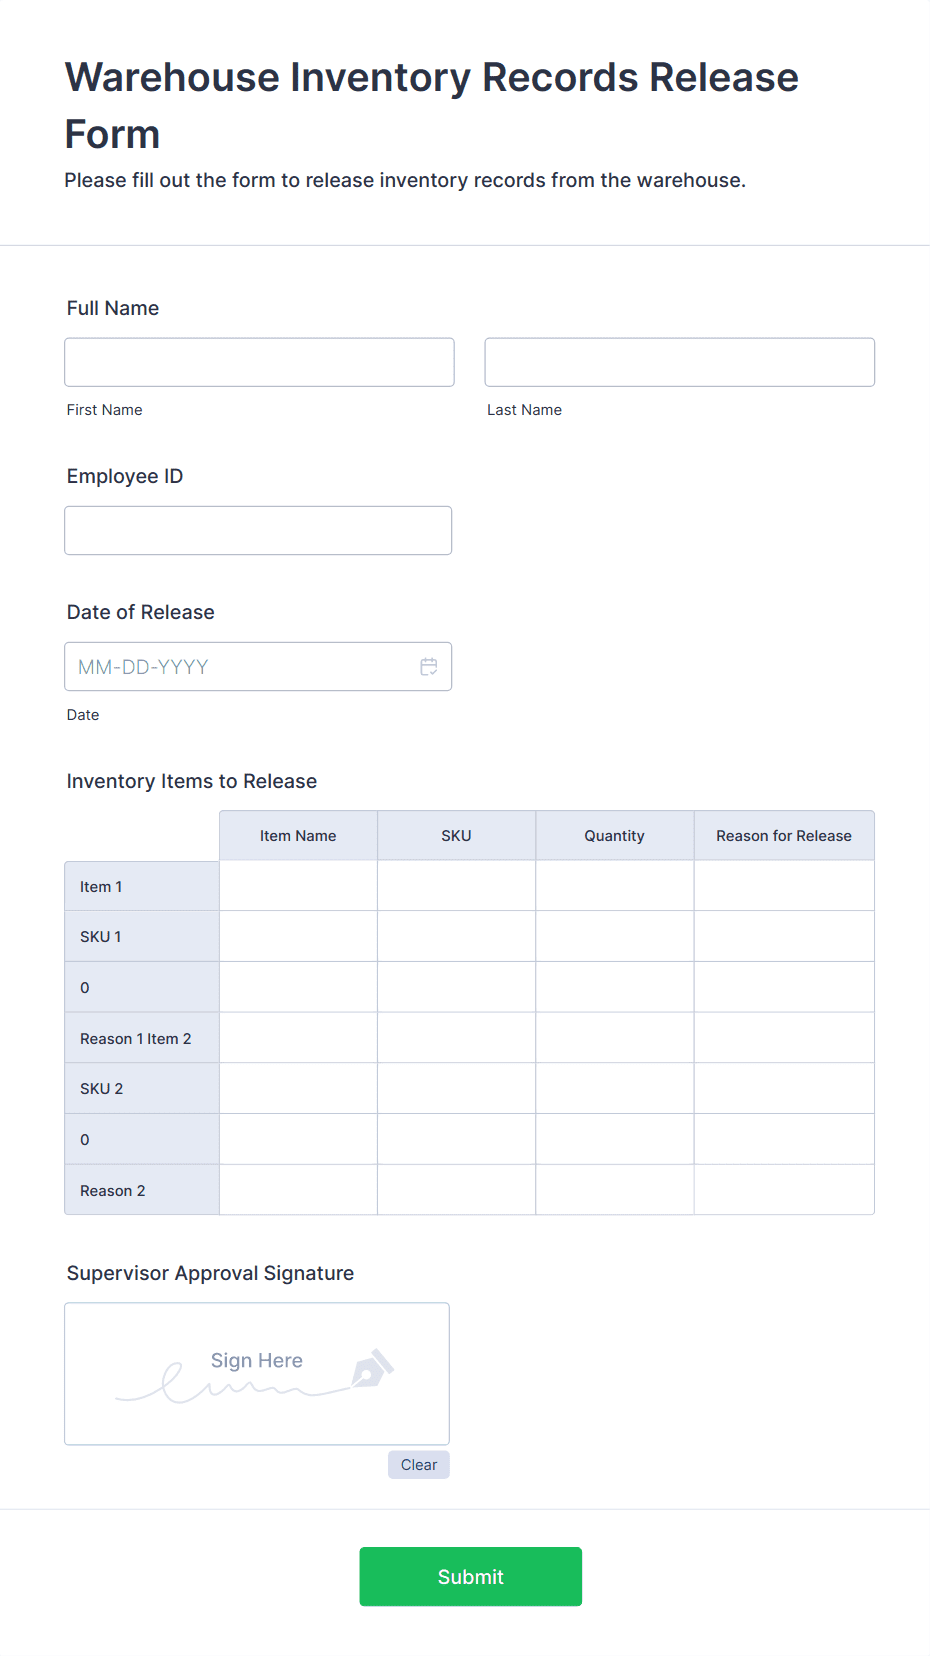This screenshot has width=930, height=1656.
Task: Clear the supervisor approval signature
Action: [x=418, y=1464]
